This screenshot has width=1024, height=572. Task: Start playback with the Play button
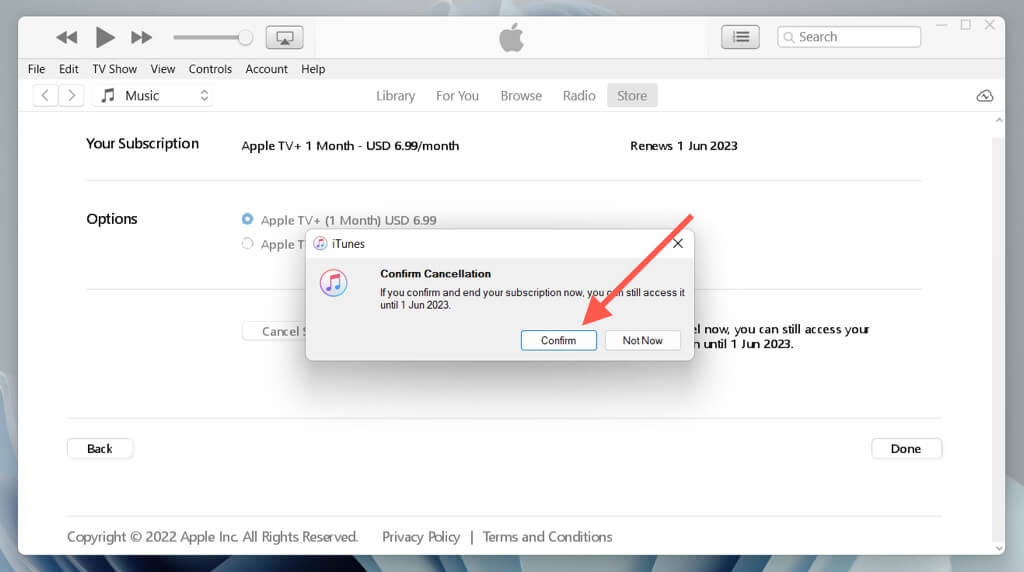coord(104,37)
